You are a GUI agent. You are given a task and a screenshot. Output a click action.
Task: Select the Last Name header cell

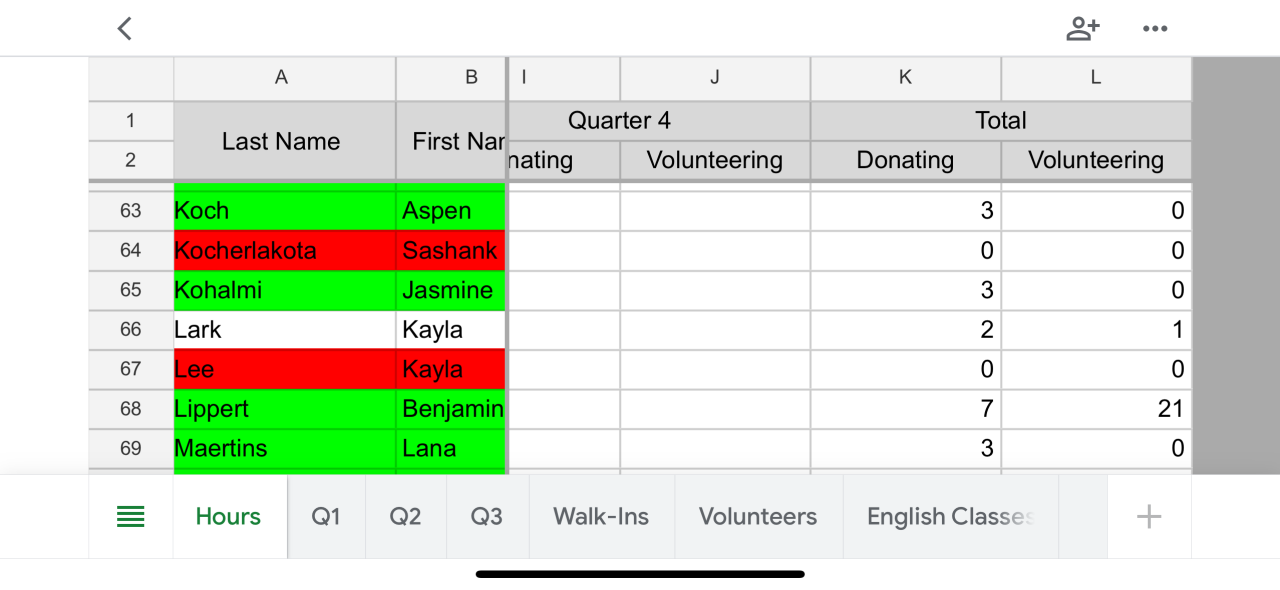point(282,141)
